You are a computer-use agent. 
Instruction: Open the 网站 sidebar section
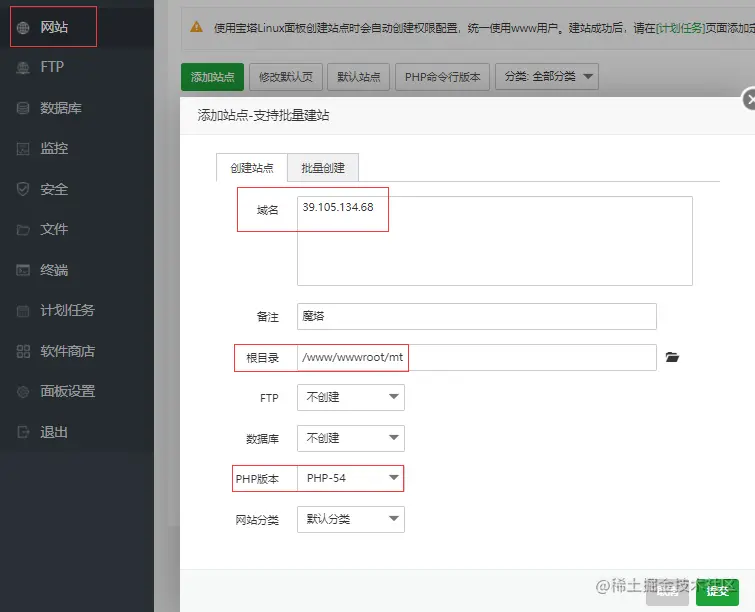point(54,27)
